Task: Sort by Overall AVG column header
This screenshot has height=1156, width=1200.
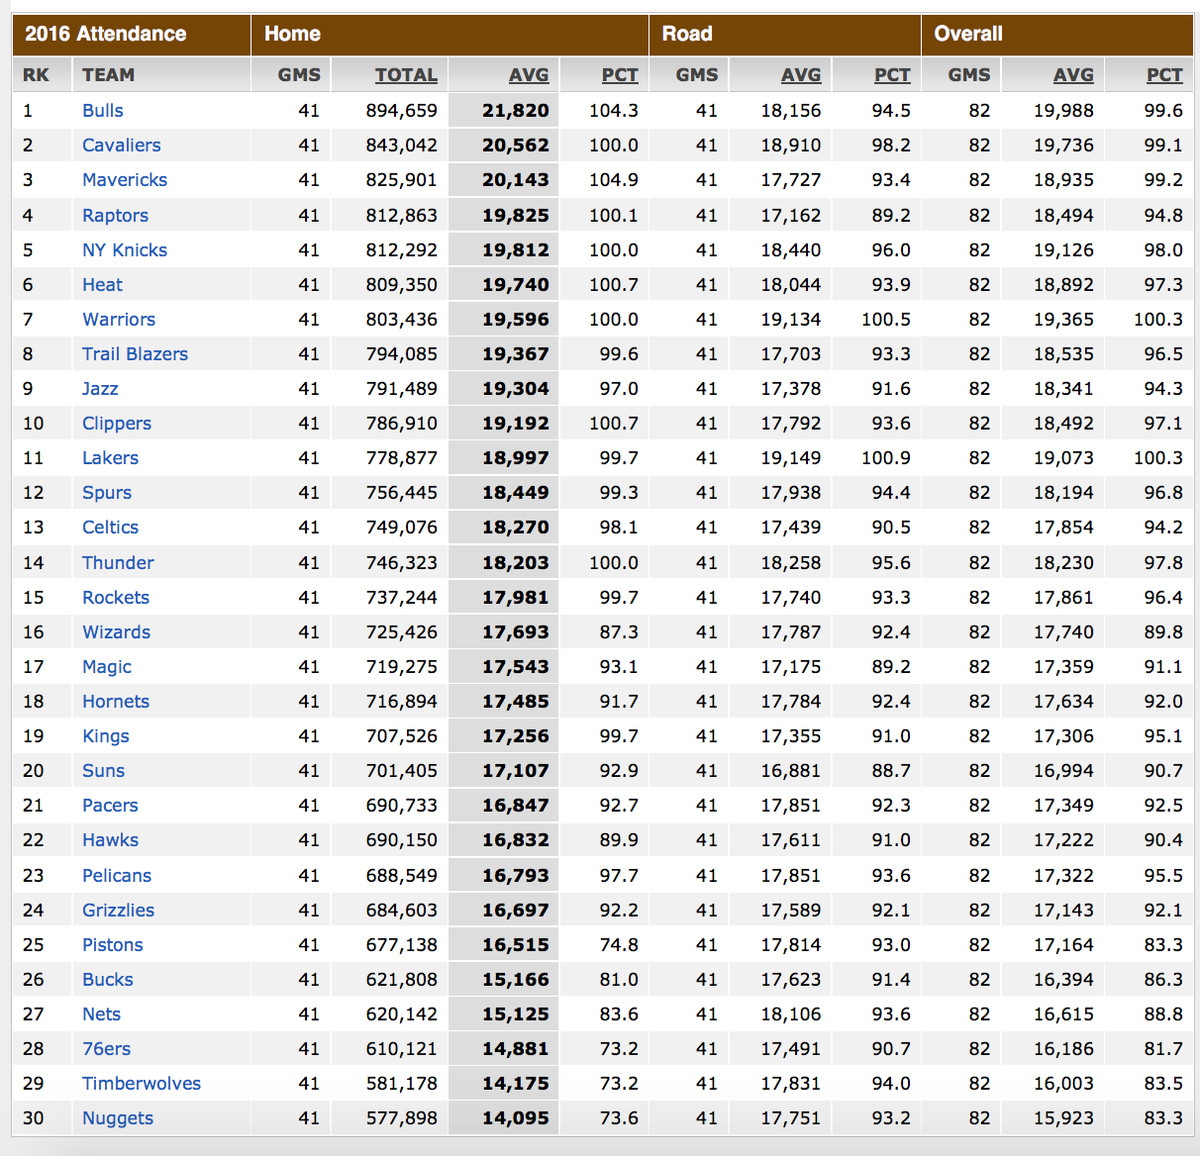Action: click(1073, 75)
